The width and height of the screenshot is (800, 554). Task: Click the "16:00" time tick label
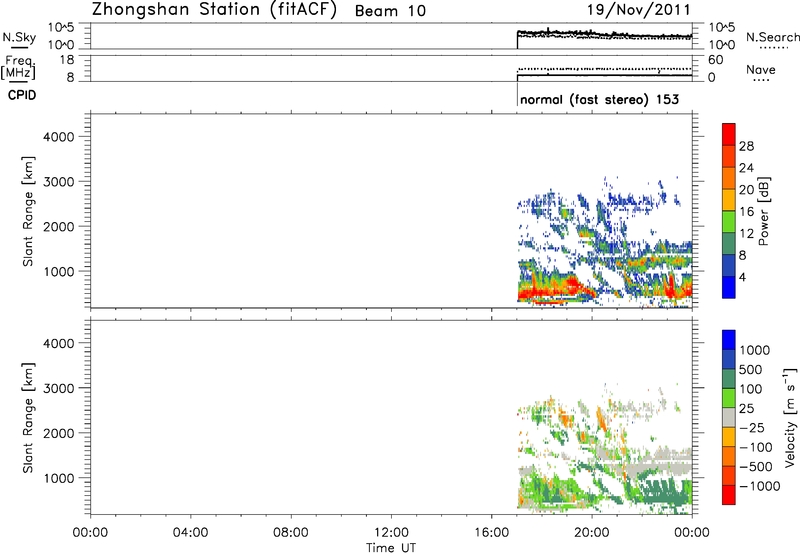click(491, 533)
